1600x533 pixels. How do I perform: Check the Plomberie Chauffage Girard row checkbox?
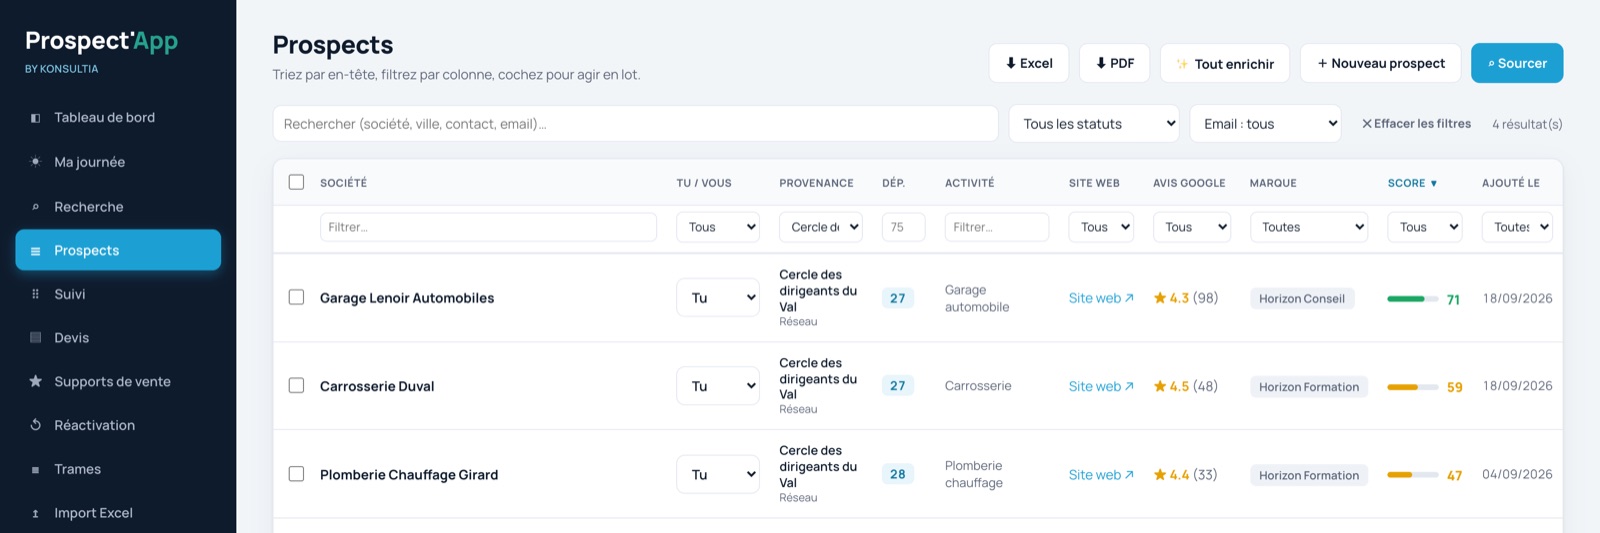coord(296,474)
